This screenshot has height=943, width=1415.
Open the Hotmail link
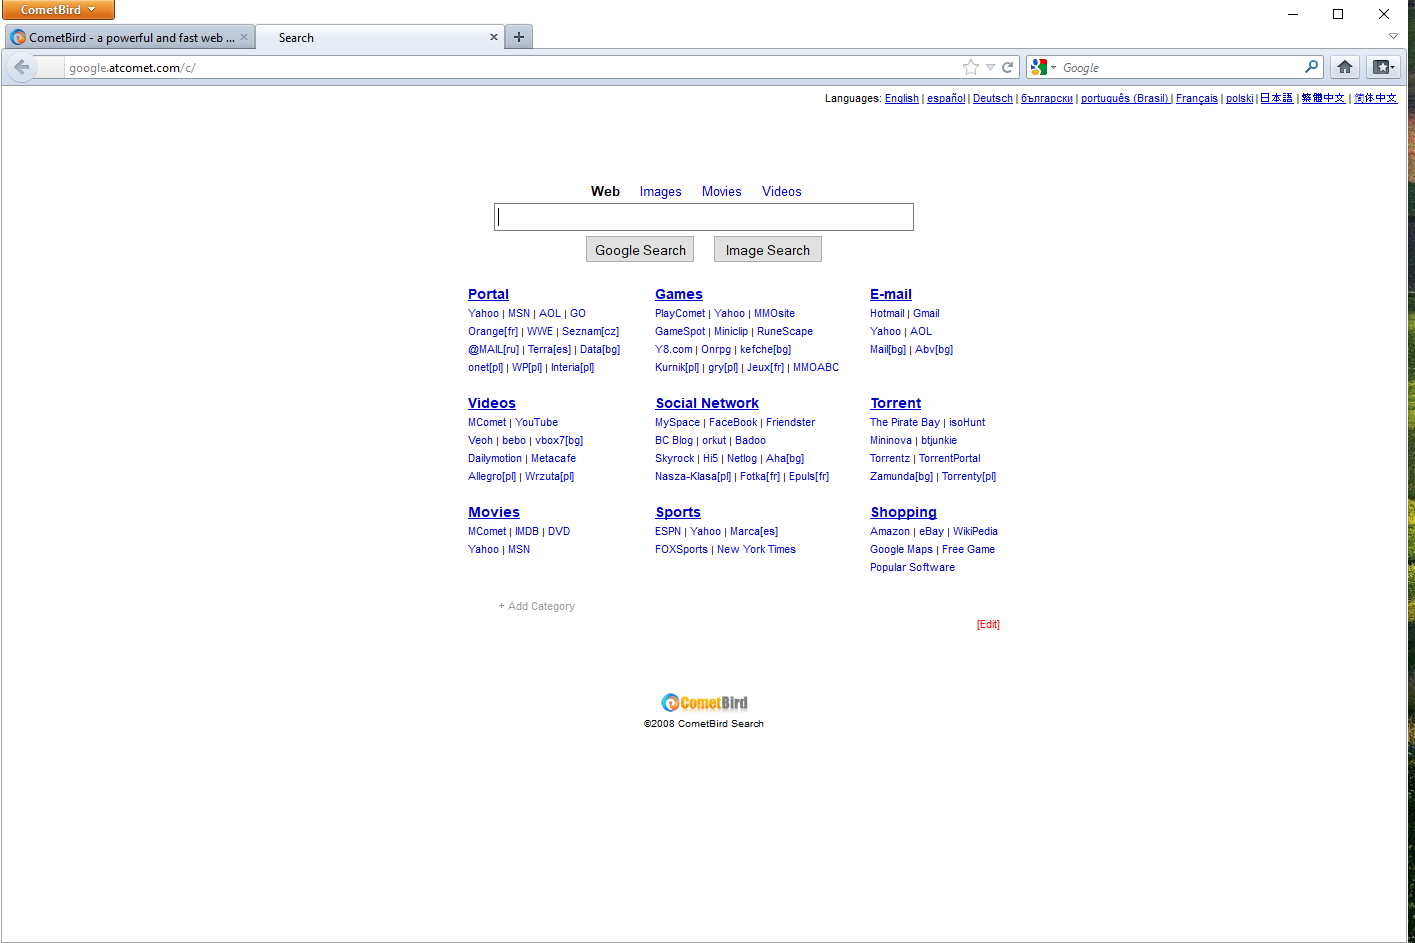tap(887, 313)
